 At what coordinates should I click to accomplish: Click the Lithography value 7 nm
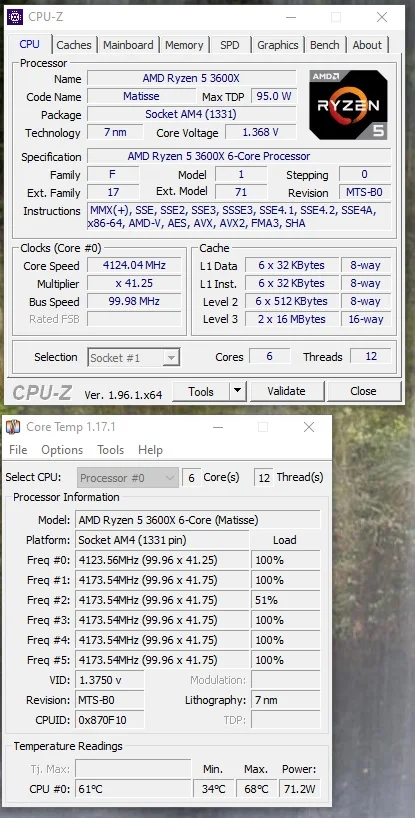coord(286,700)
